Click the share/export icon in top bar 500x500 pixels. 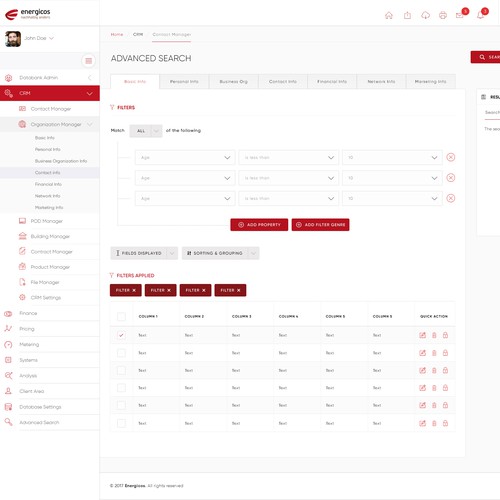407,15
